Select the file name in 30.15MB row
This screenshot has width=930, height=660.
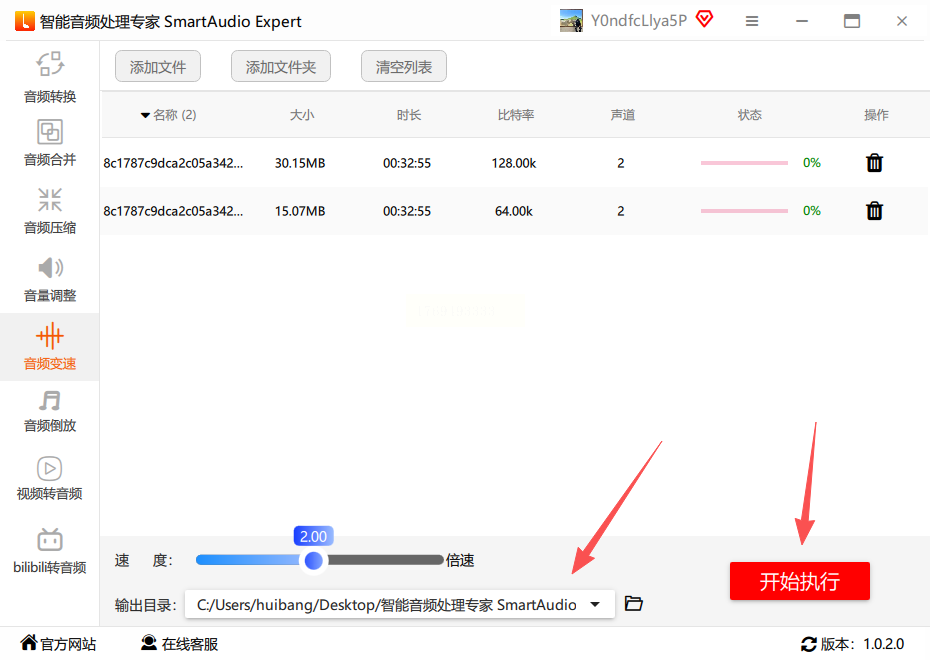pyautogui.click(x=173, y=163)
